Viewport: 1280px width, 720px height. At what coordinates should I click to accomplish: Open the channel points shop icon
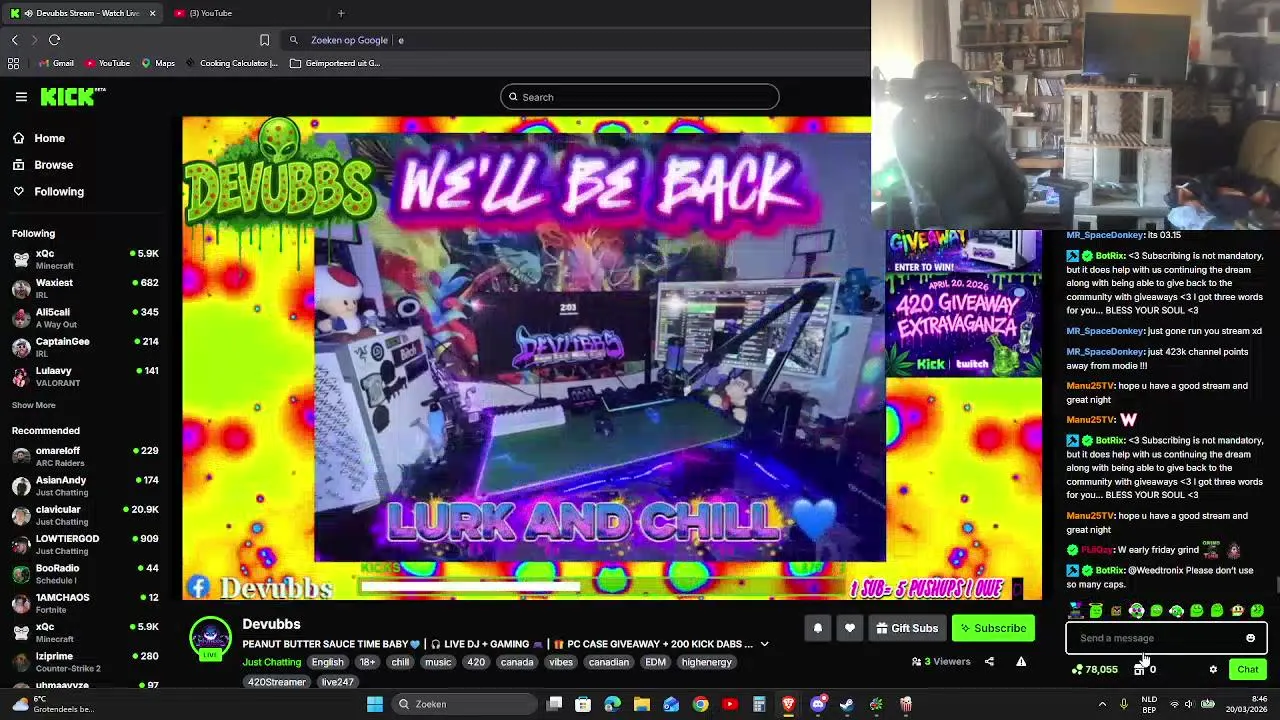pos(1139,669)
